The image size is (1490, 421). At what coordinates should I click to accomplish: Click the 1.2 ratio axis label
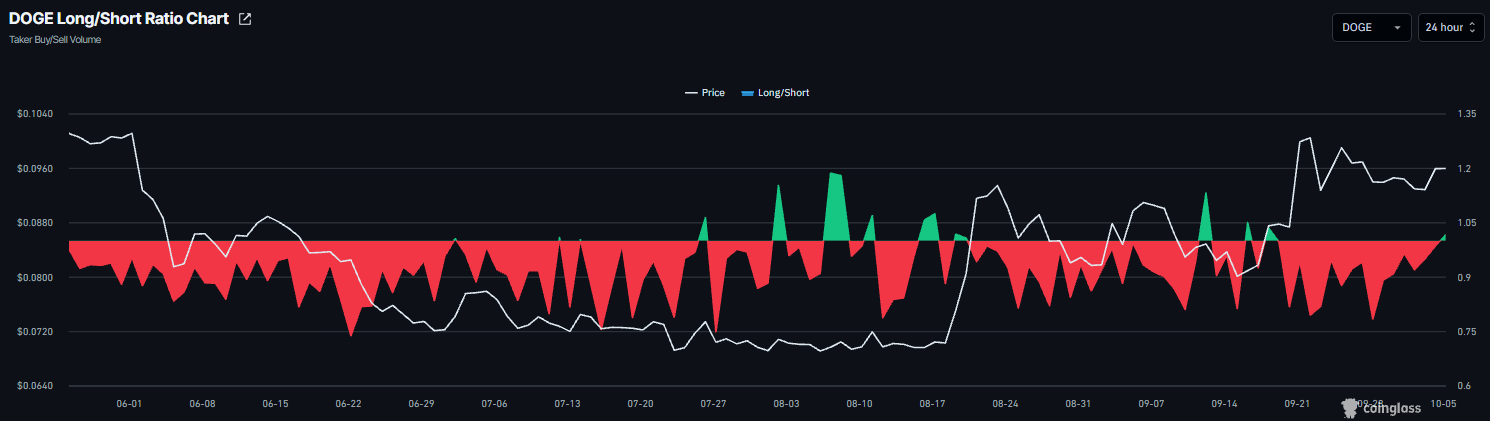pyautogui.click(x=1465, y=169)
